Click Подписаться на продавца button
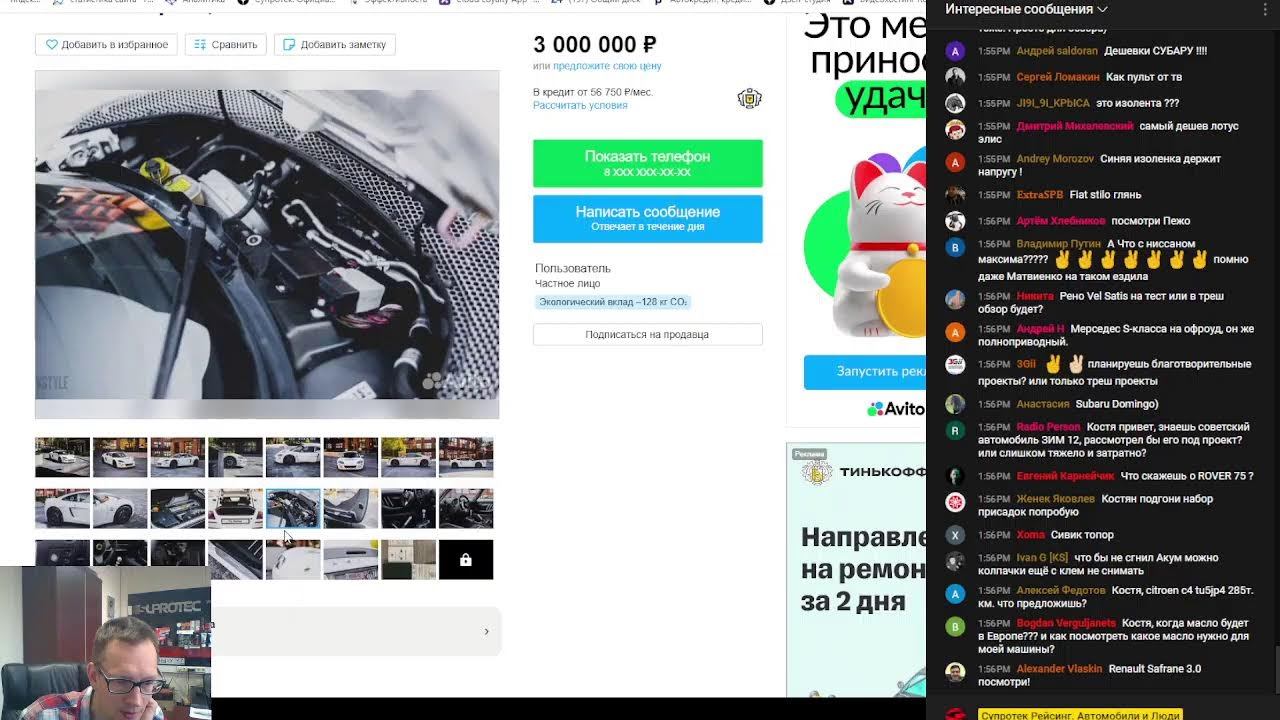Viewport: 1280px width, 720px height. tap(648, 334)
